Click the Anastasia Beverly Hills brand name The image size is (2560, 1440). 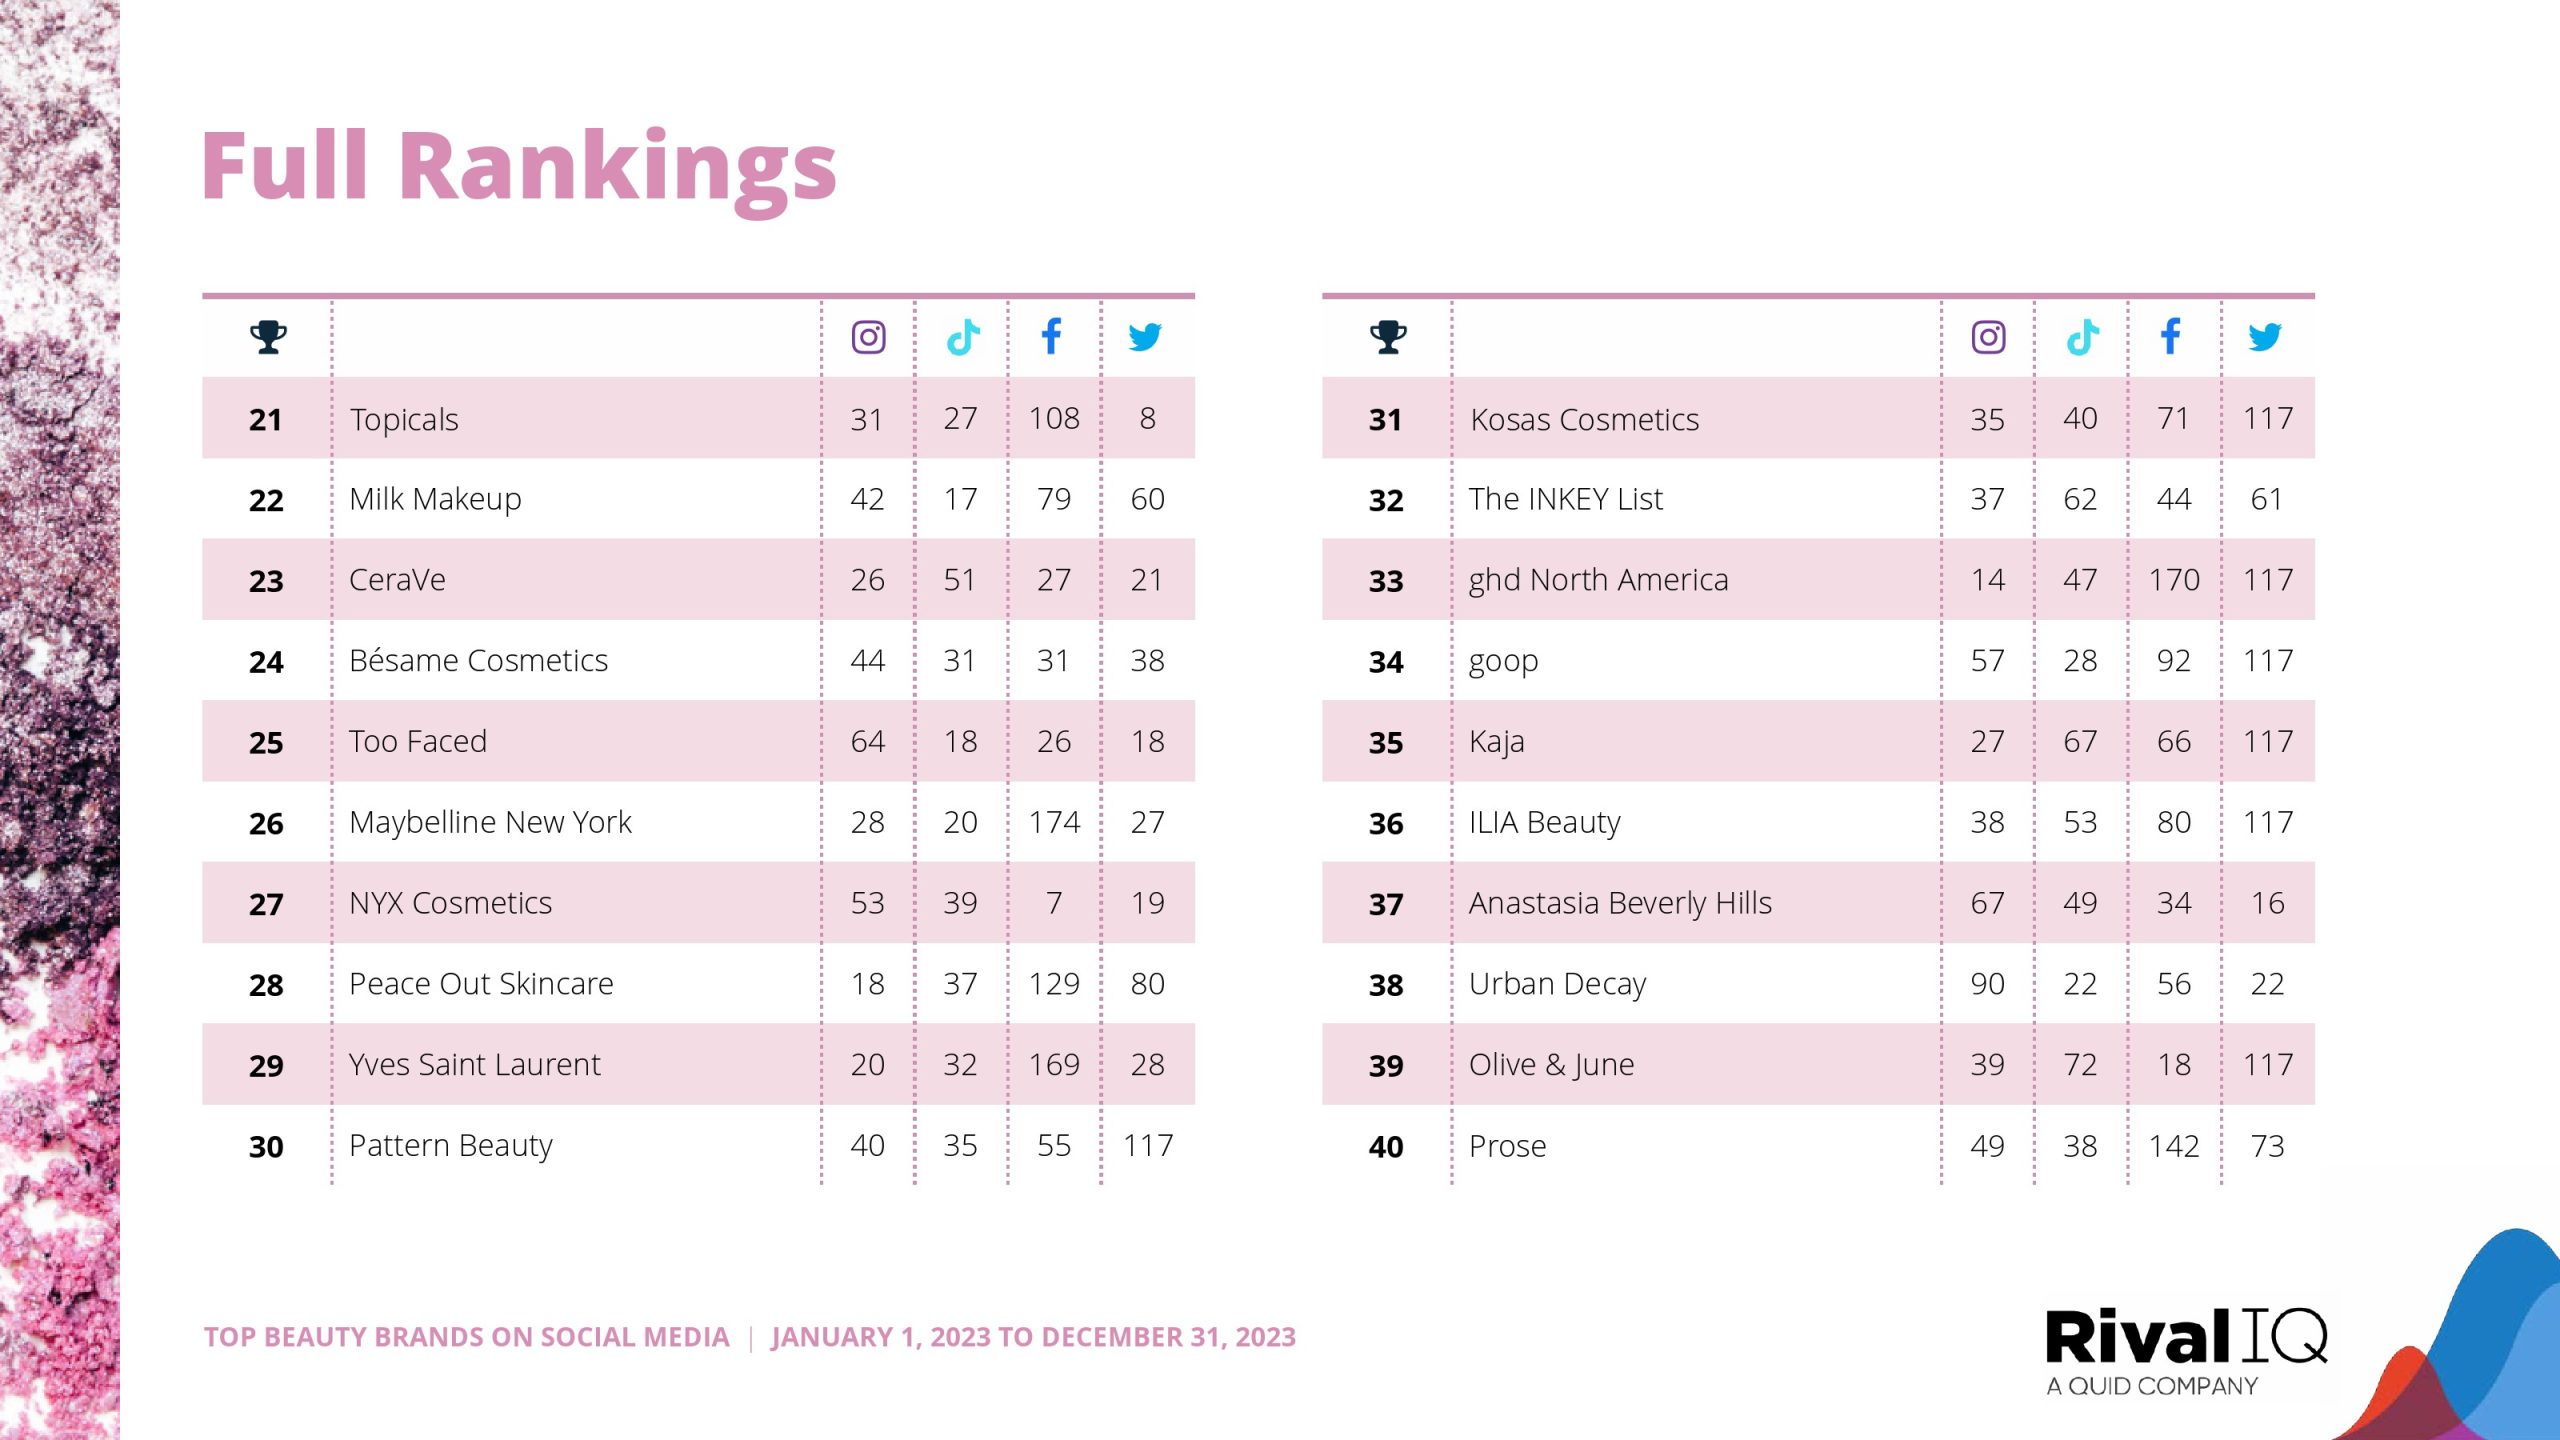1620,903
